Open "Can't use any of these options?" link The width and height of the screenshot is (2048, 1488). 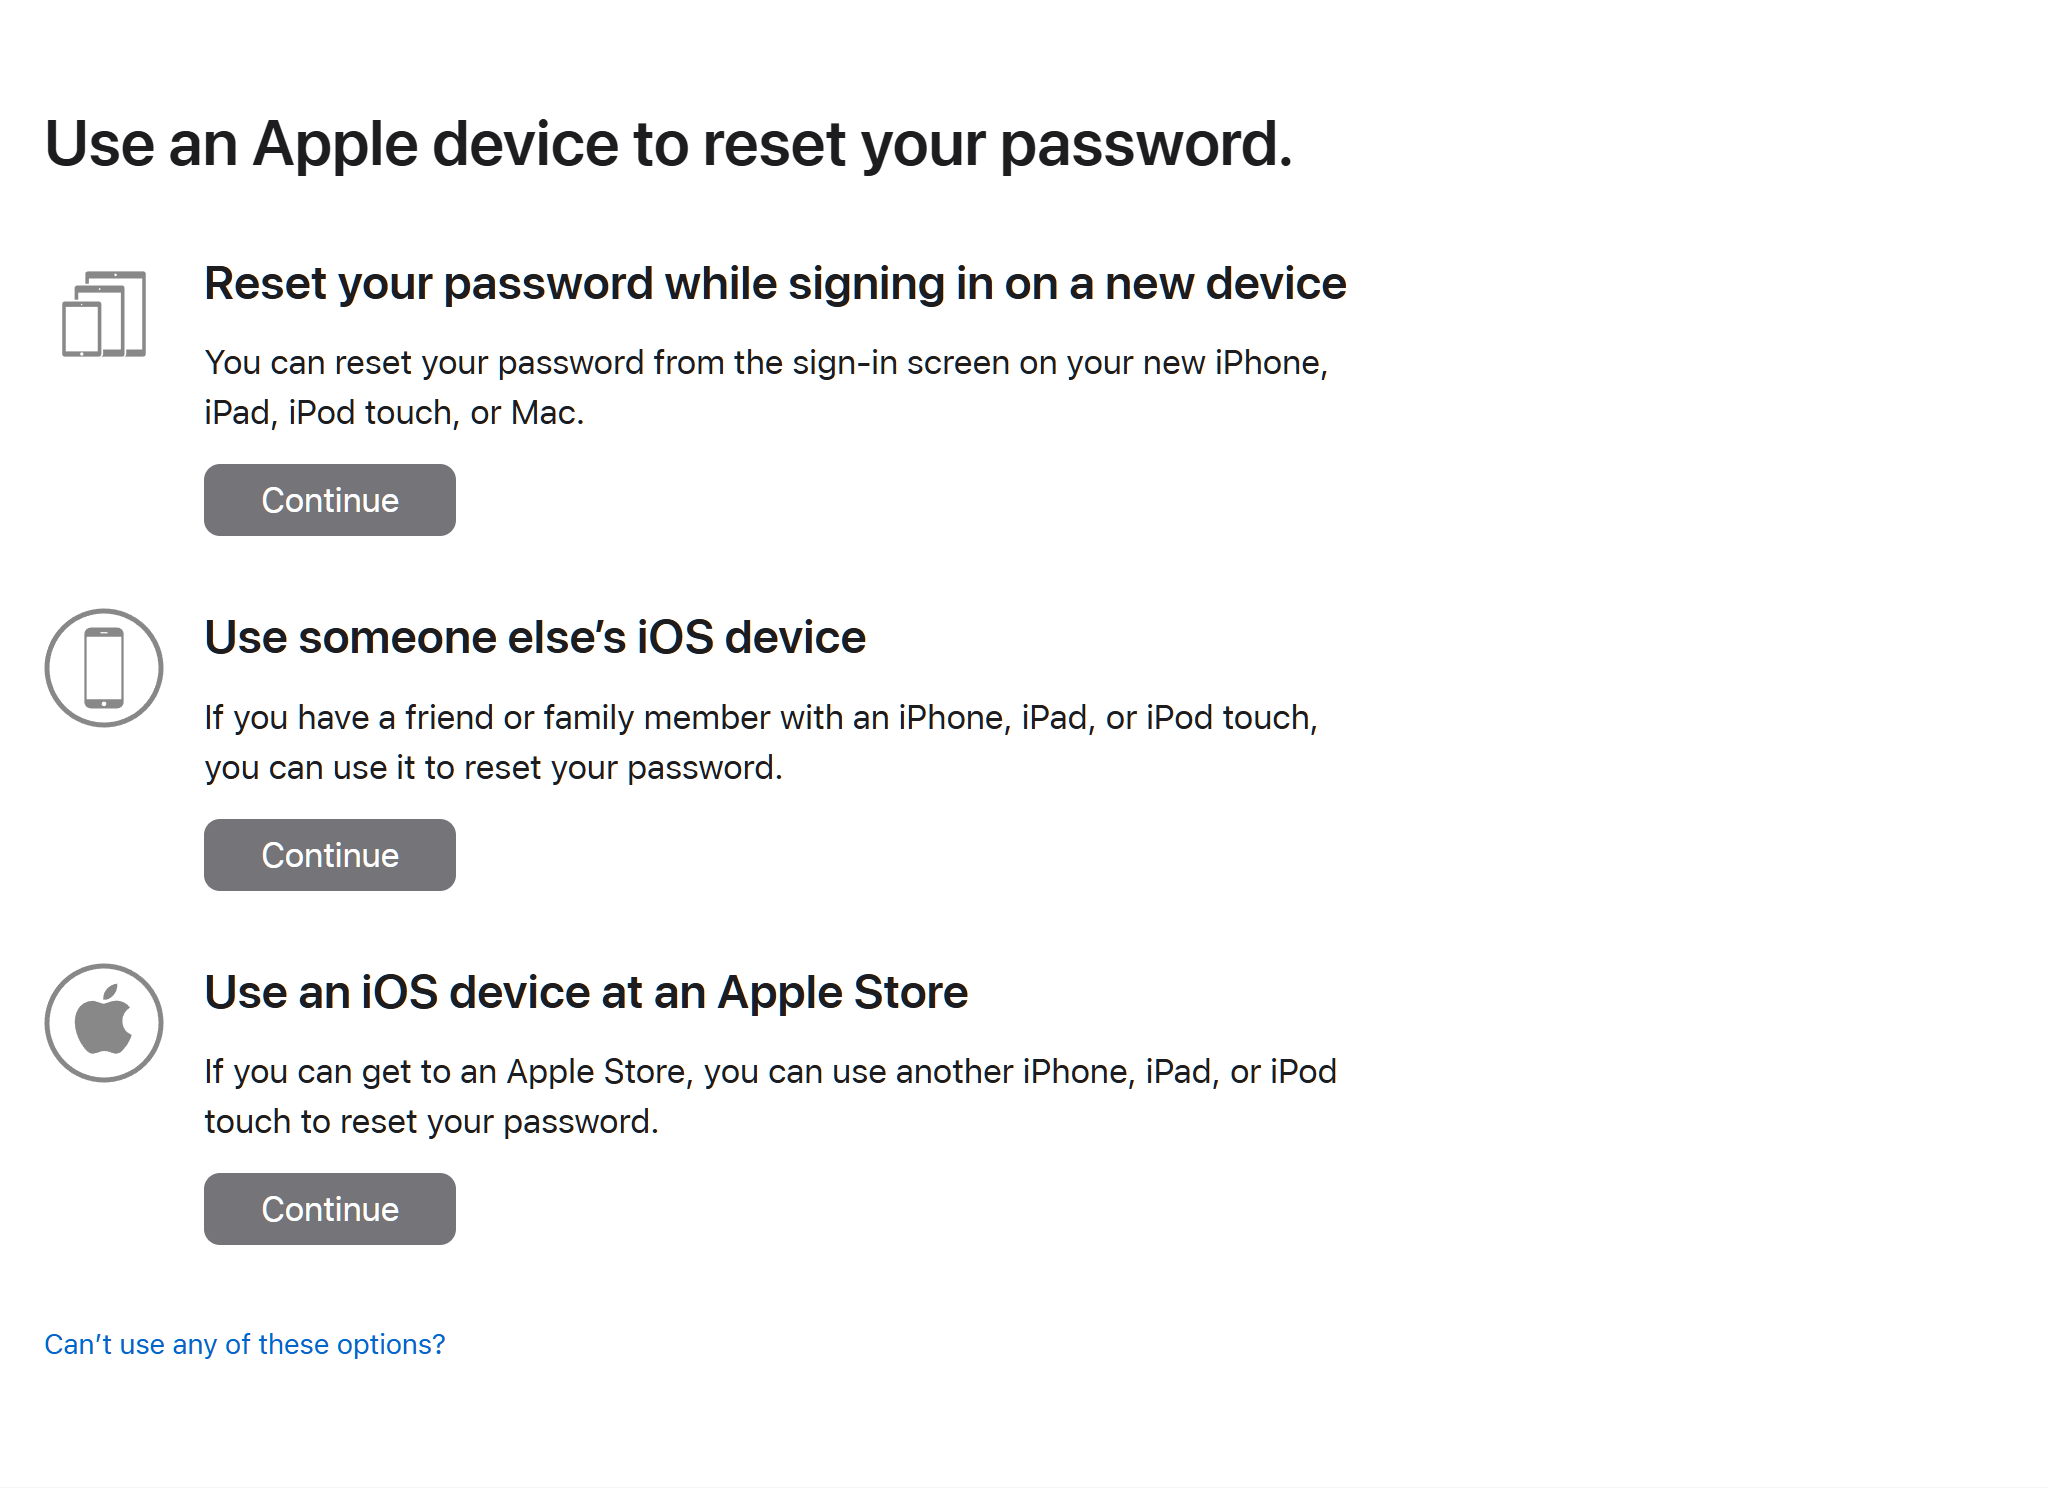tap(245, 1344)
